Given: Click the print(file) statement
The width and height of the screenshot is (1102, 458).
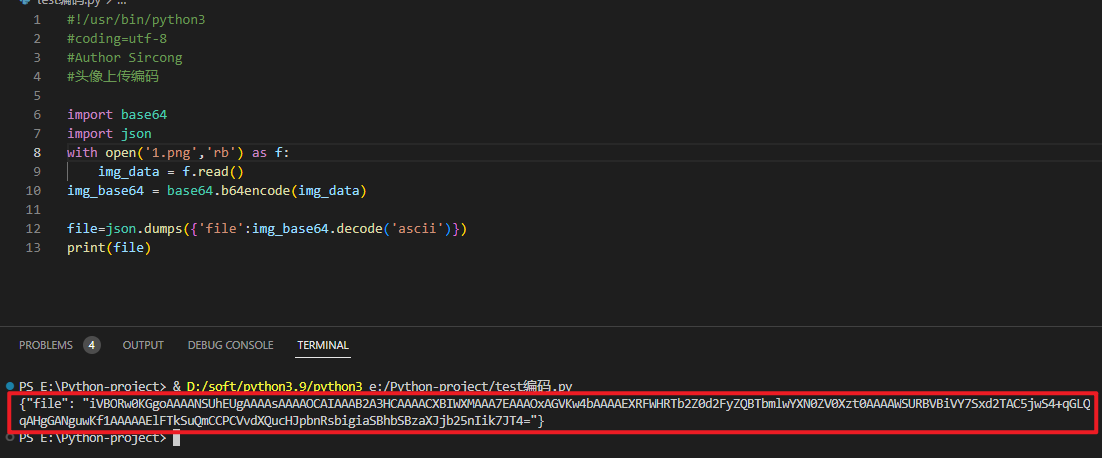Looking at the screenshot, I should 108,247.
